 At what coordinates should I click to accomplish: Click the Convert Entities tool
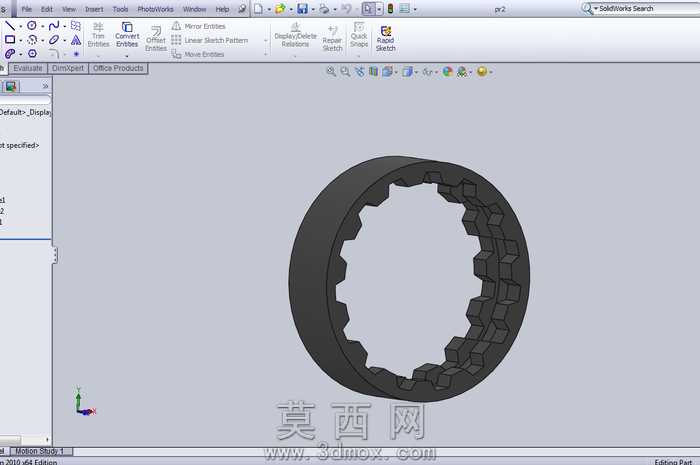(x=127, y=35)
